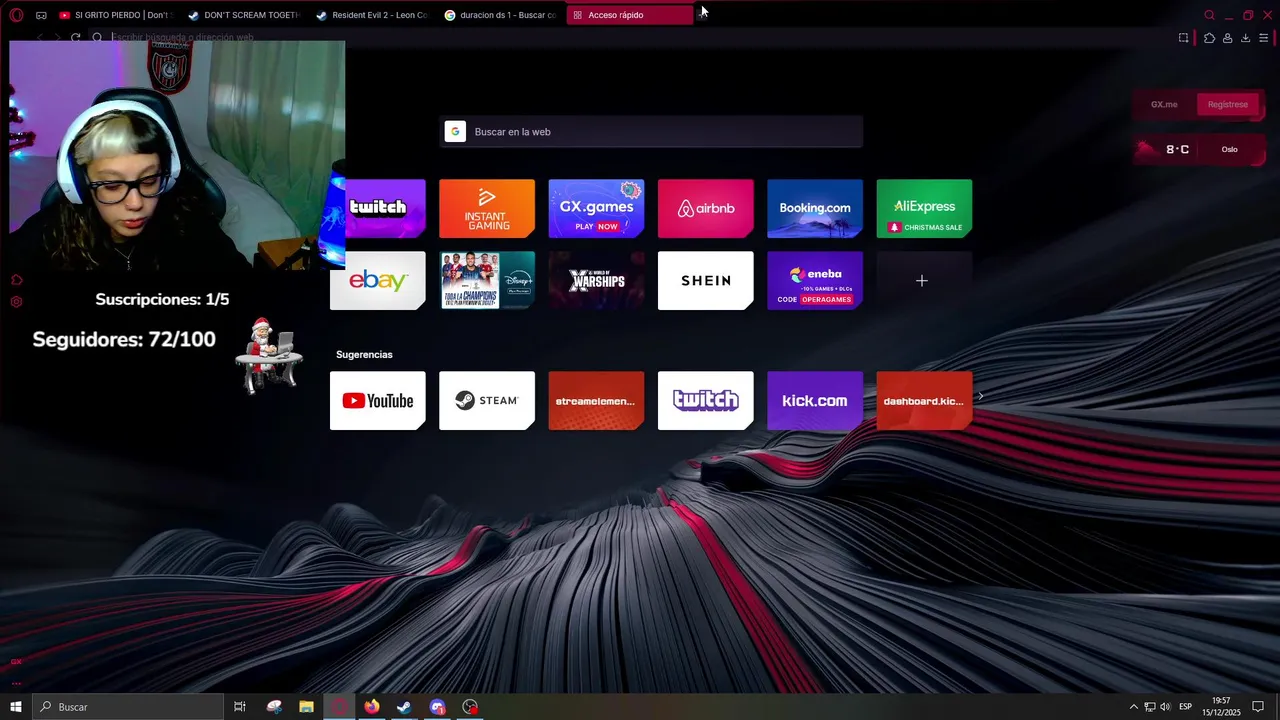Open the streamelements suggestion tile
1280x720 pixels.
[x=596, y=400]
